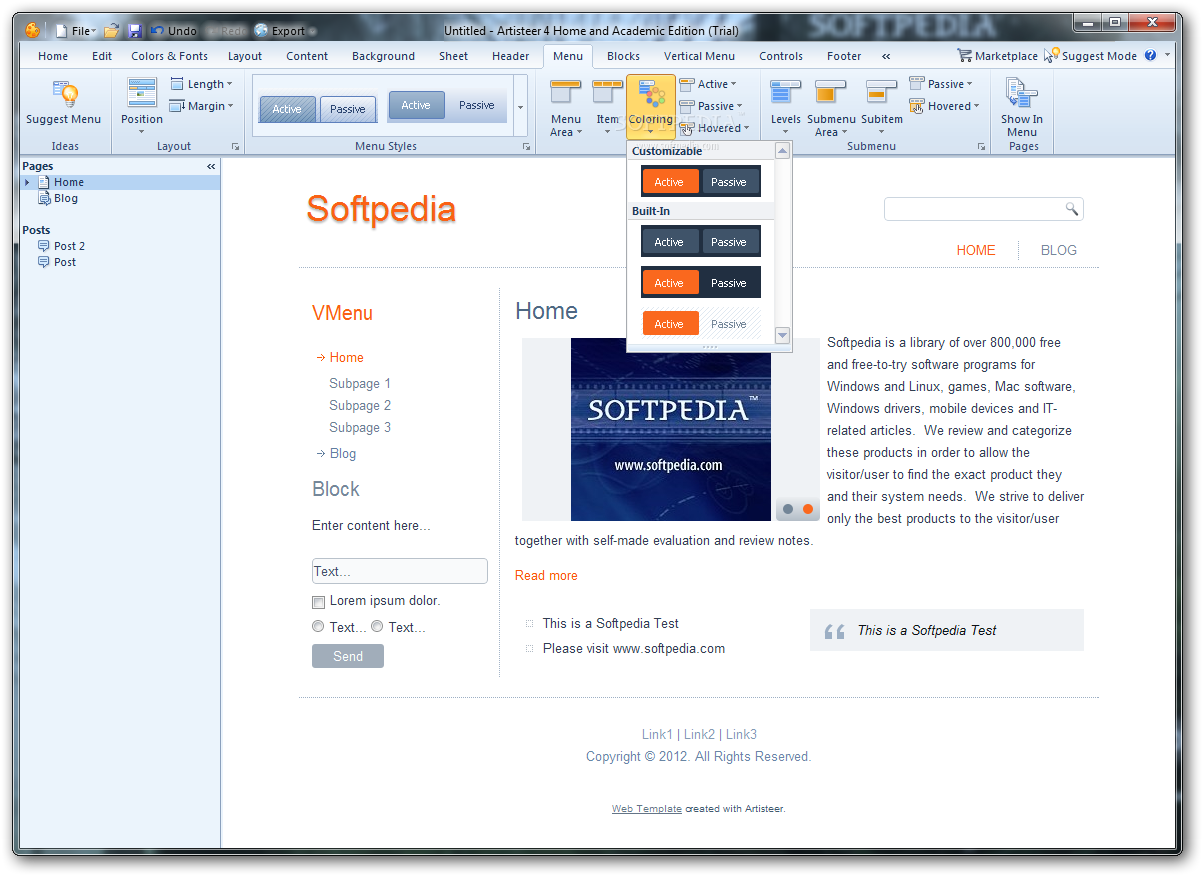Viewport: 1203px width, 876px height.
Task: Choose the Customizable orange coloring swatch
Action: coord(701,182)
